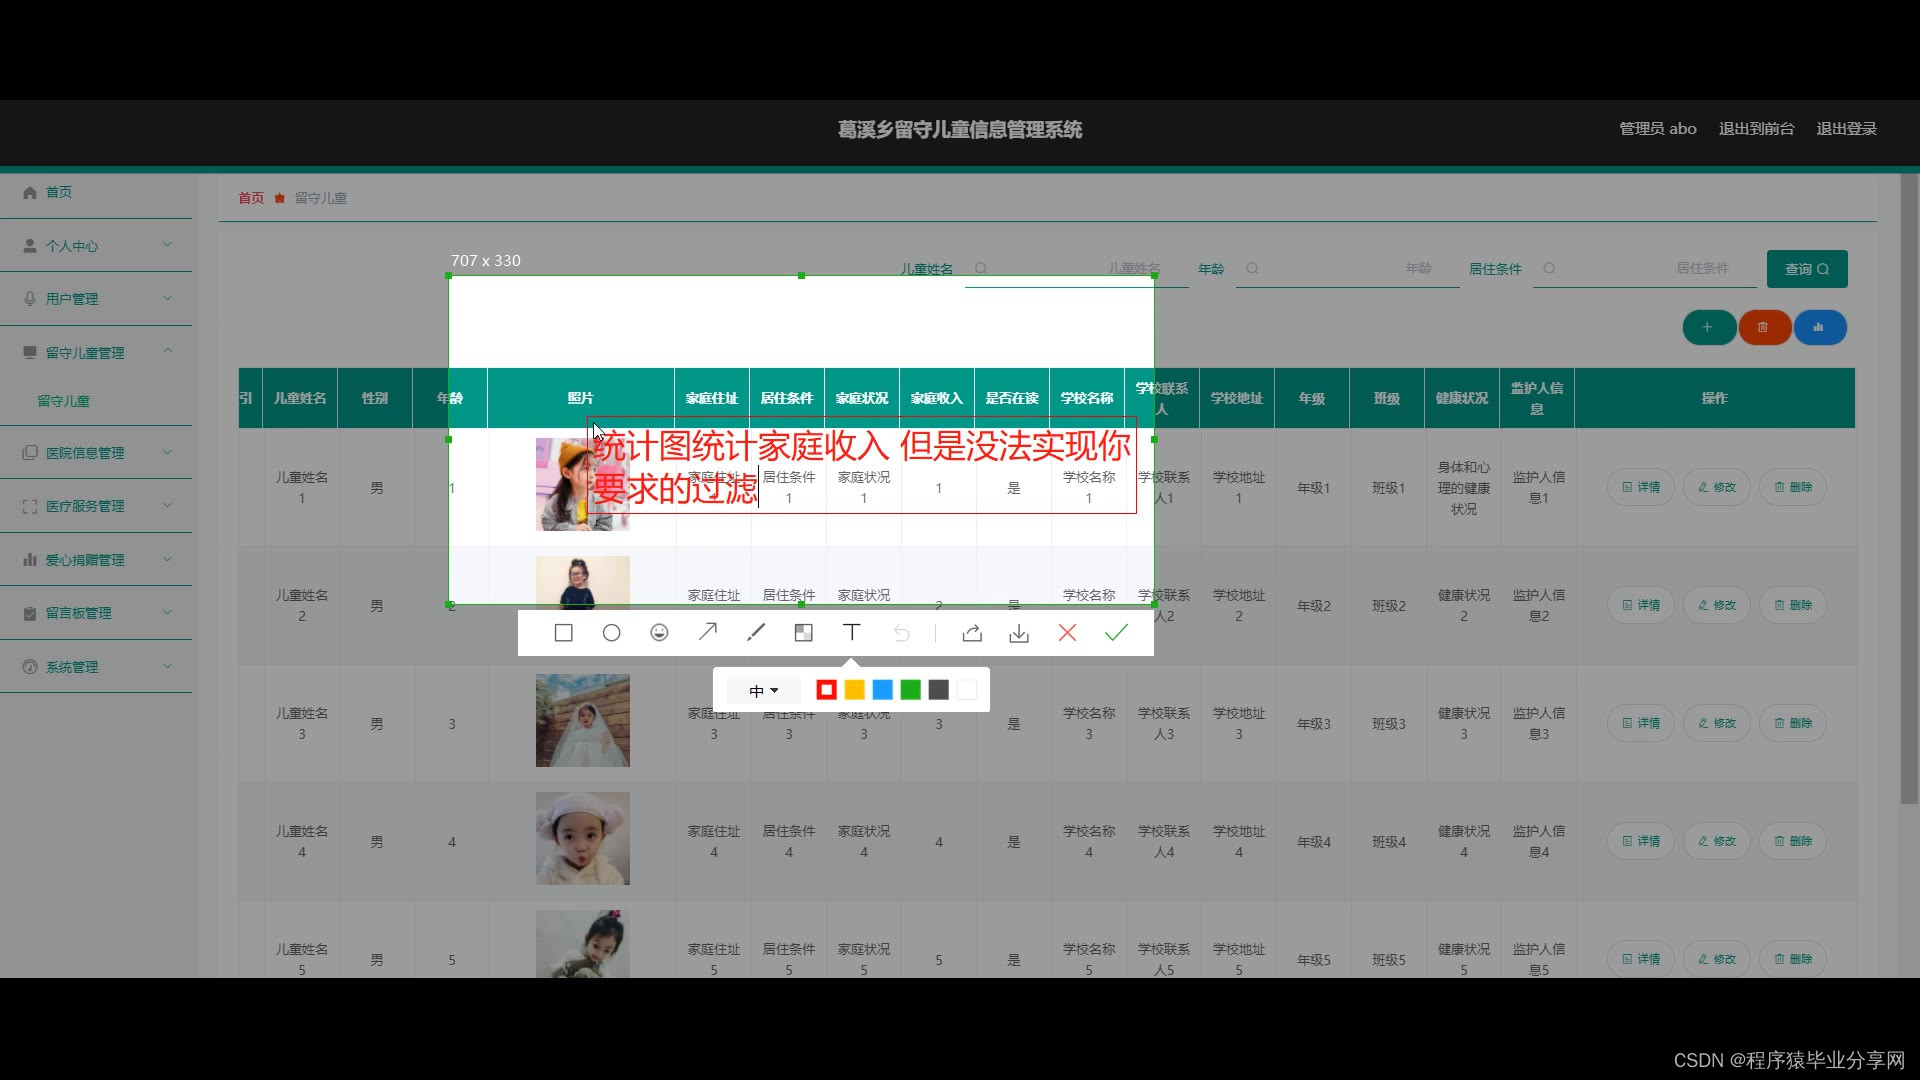Select the mosaic blur tool

pos(803,633)
